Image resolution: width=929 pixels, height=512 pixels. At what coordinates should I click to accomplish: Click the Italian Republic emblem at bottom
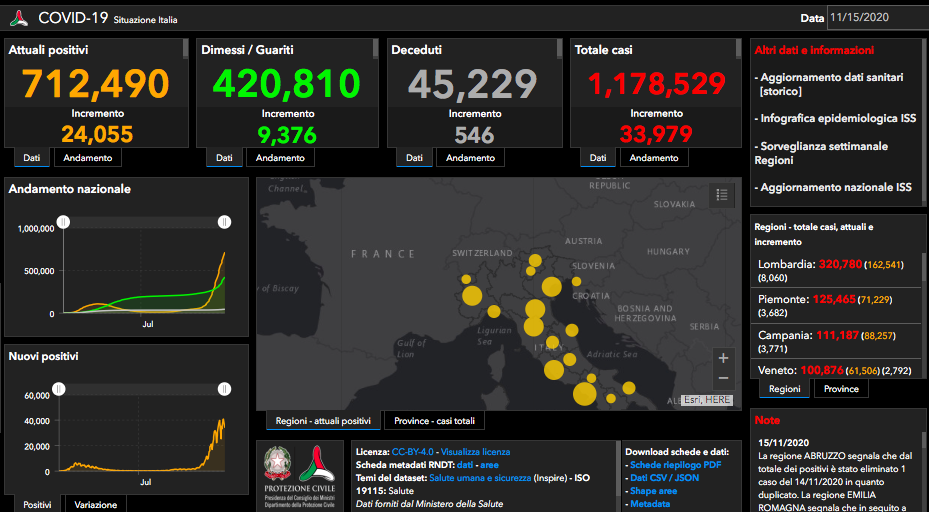pos(278,464)
